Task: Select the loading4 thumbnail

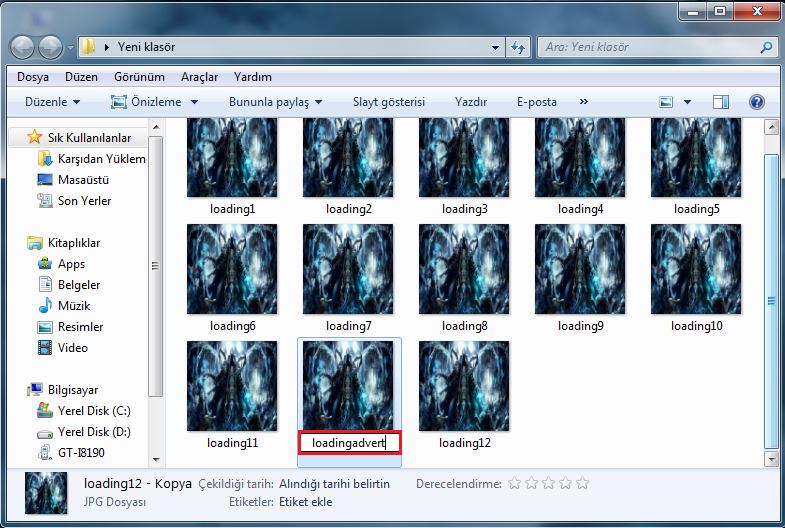Action: [x=580, y=157]
